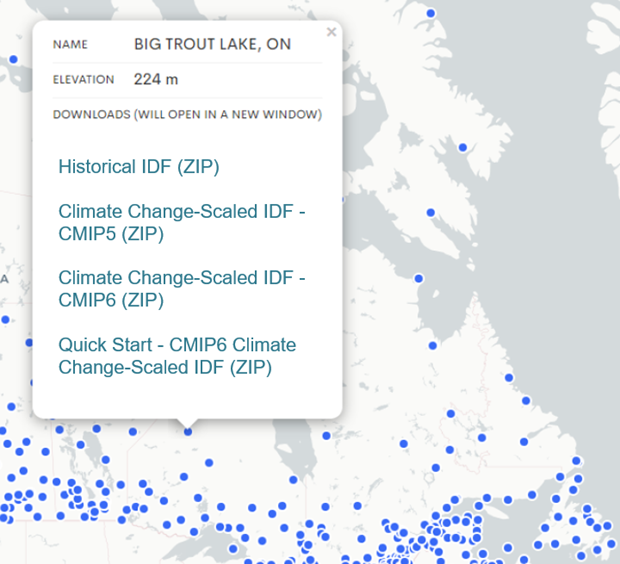The image size is (620, 564).
Task: Open Climate Change-Scaled IDF - CMIP6 (ZIP) link
Action: tap(182, 289)
